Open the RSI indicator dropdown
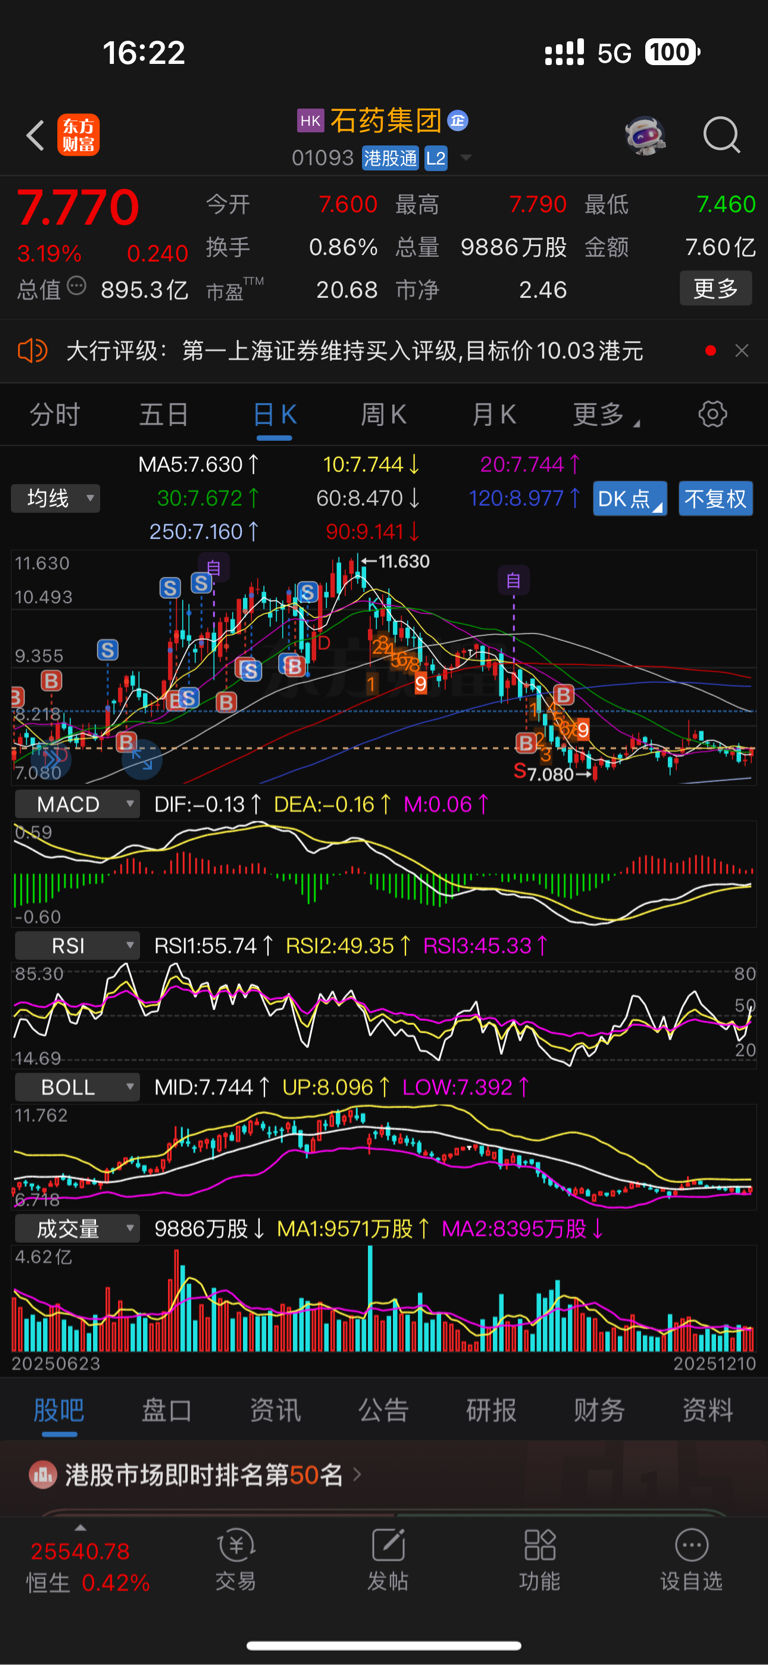 76,945
